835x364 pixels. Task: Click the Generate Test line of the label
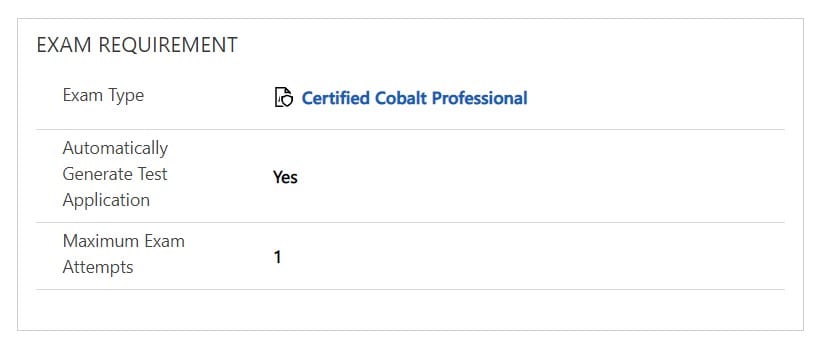pos(115,174)
